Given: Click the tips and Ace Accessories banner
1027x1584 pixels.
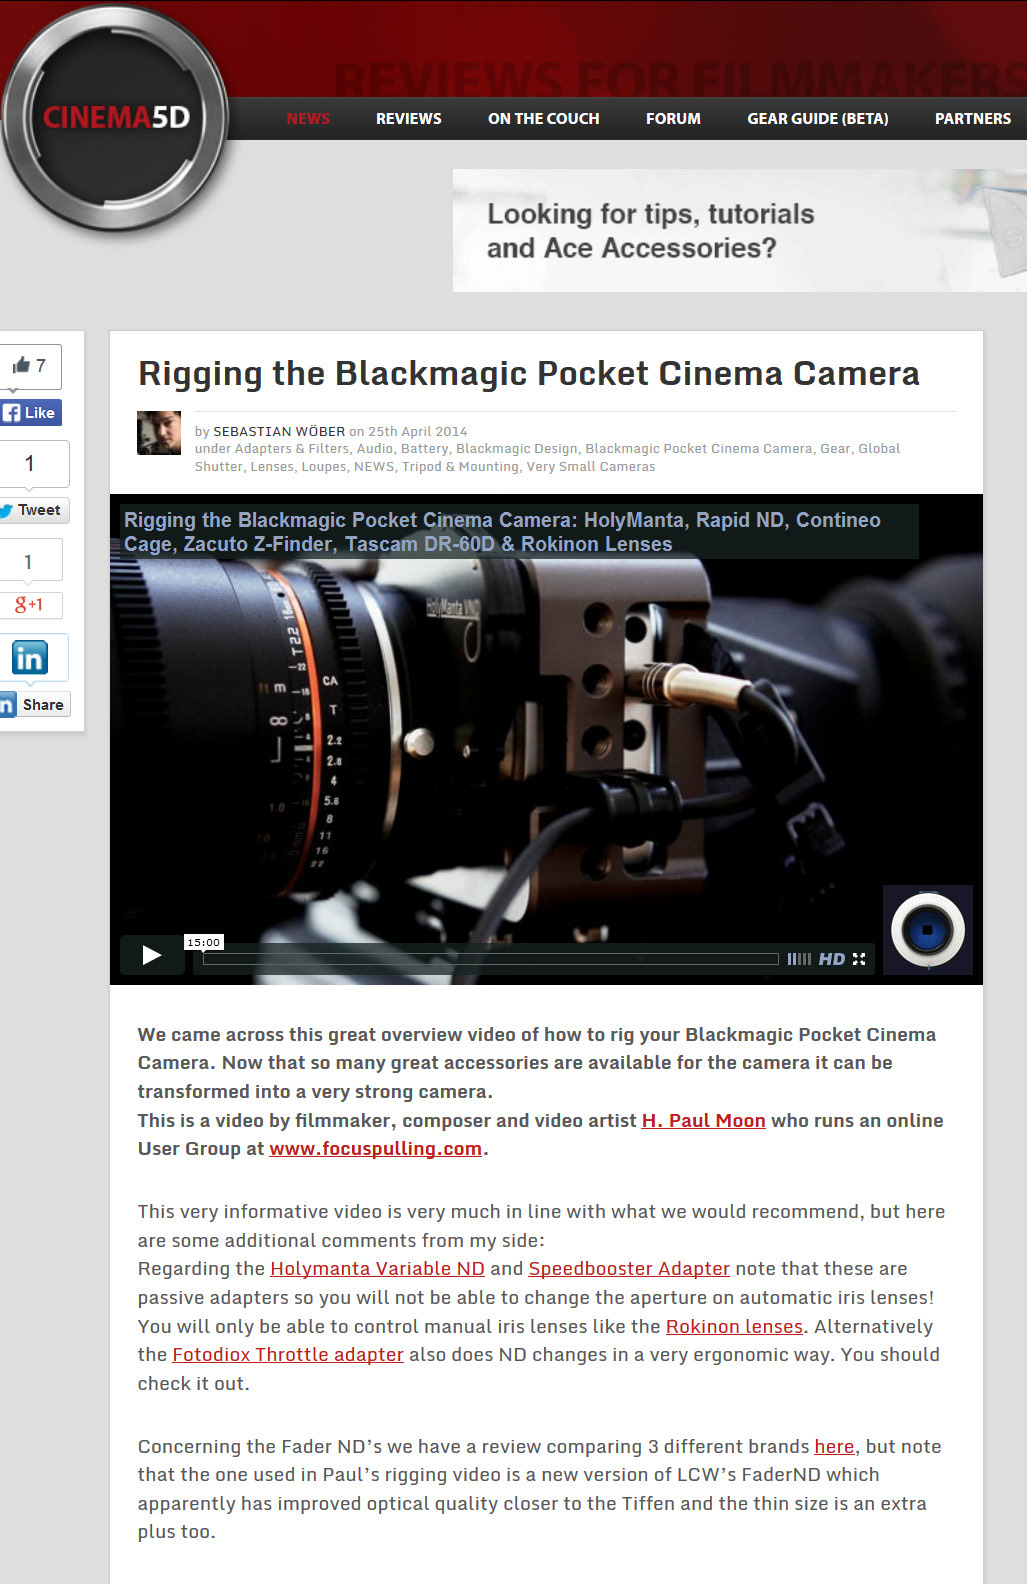Looking at the screenshot, I should pyautogui.click(x=740, y=230).
